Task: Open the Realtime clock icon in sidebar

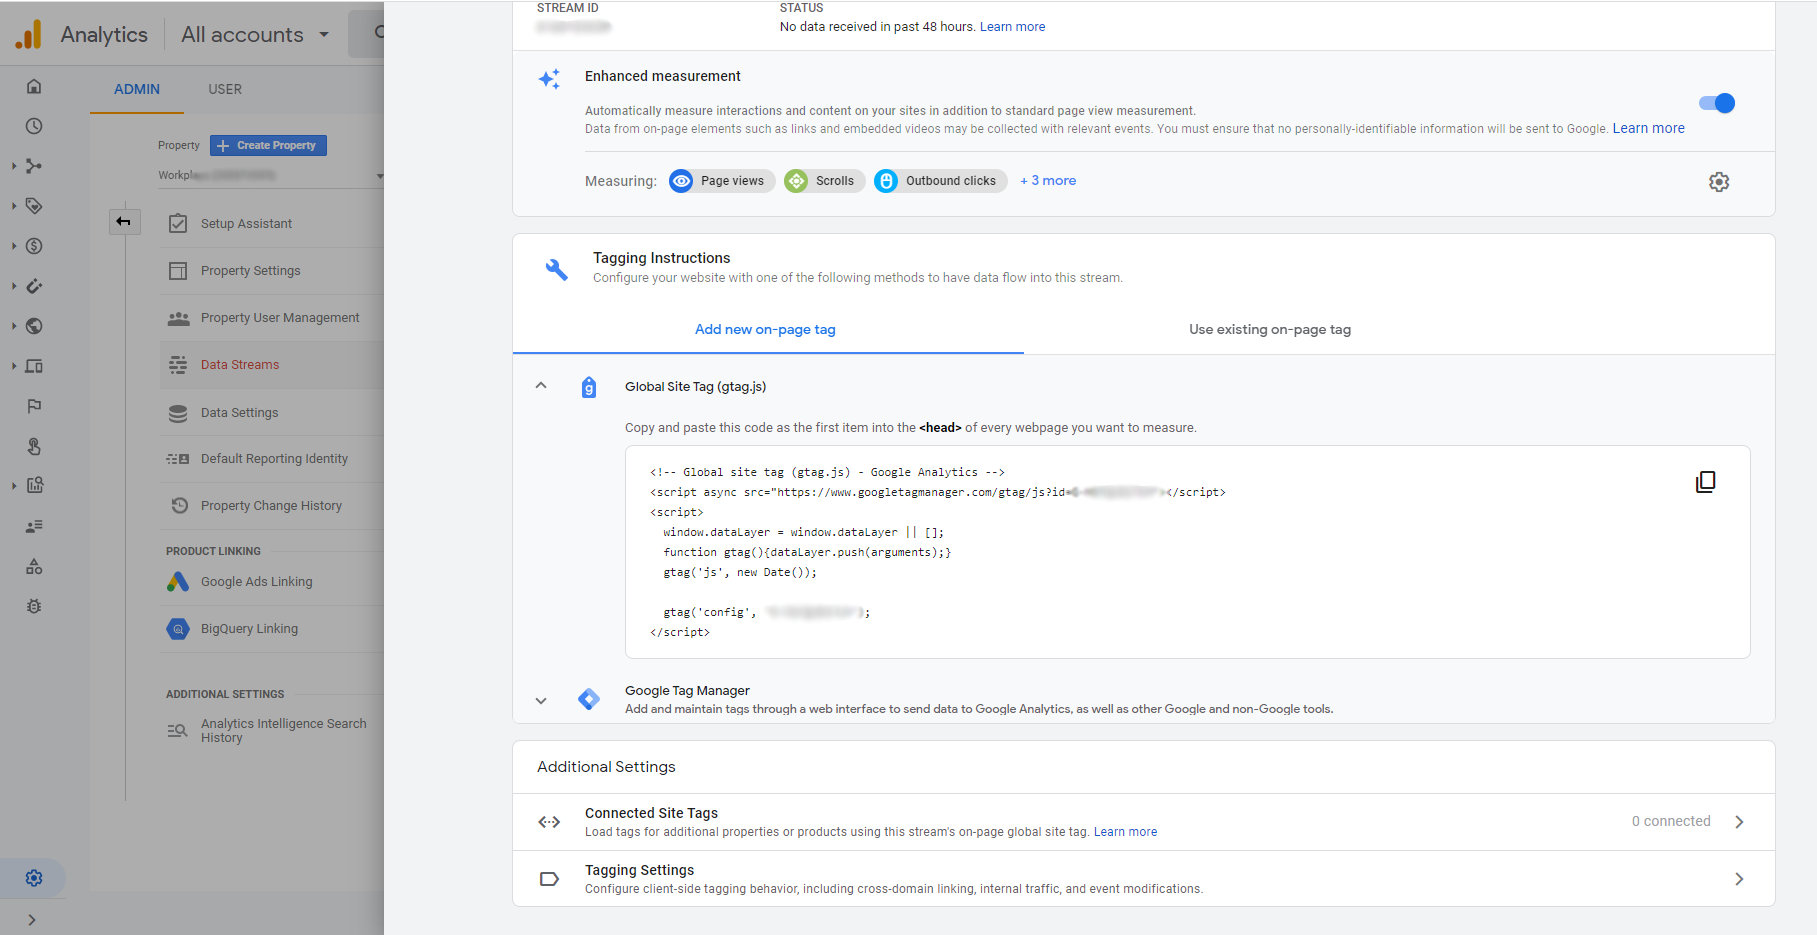Action: coord(34,126)
